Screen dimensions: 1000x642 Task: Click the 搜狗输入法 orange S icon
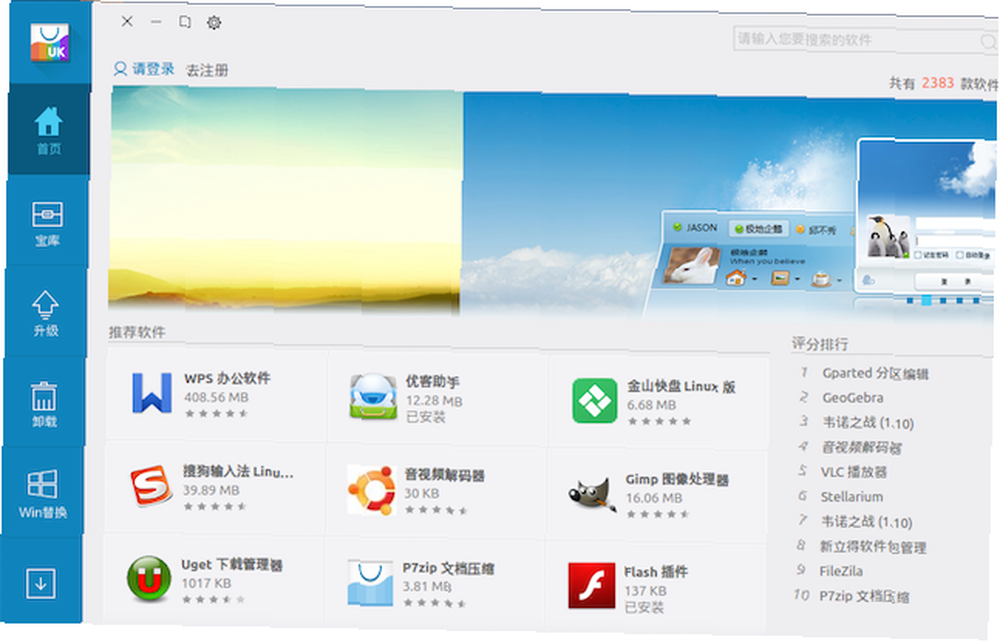pos(151,486)
